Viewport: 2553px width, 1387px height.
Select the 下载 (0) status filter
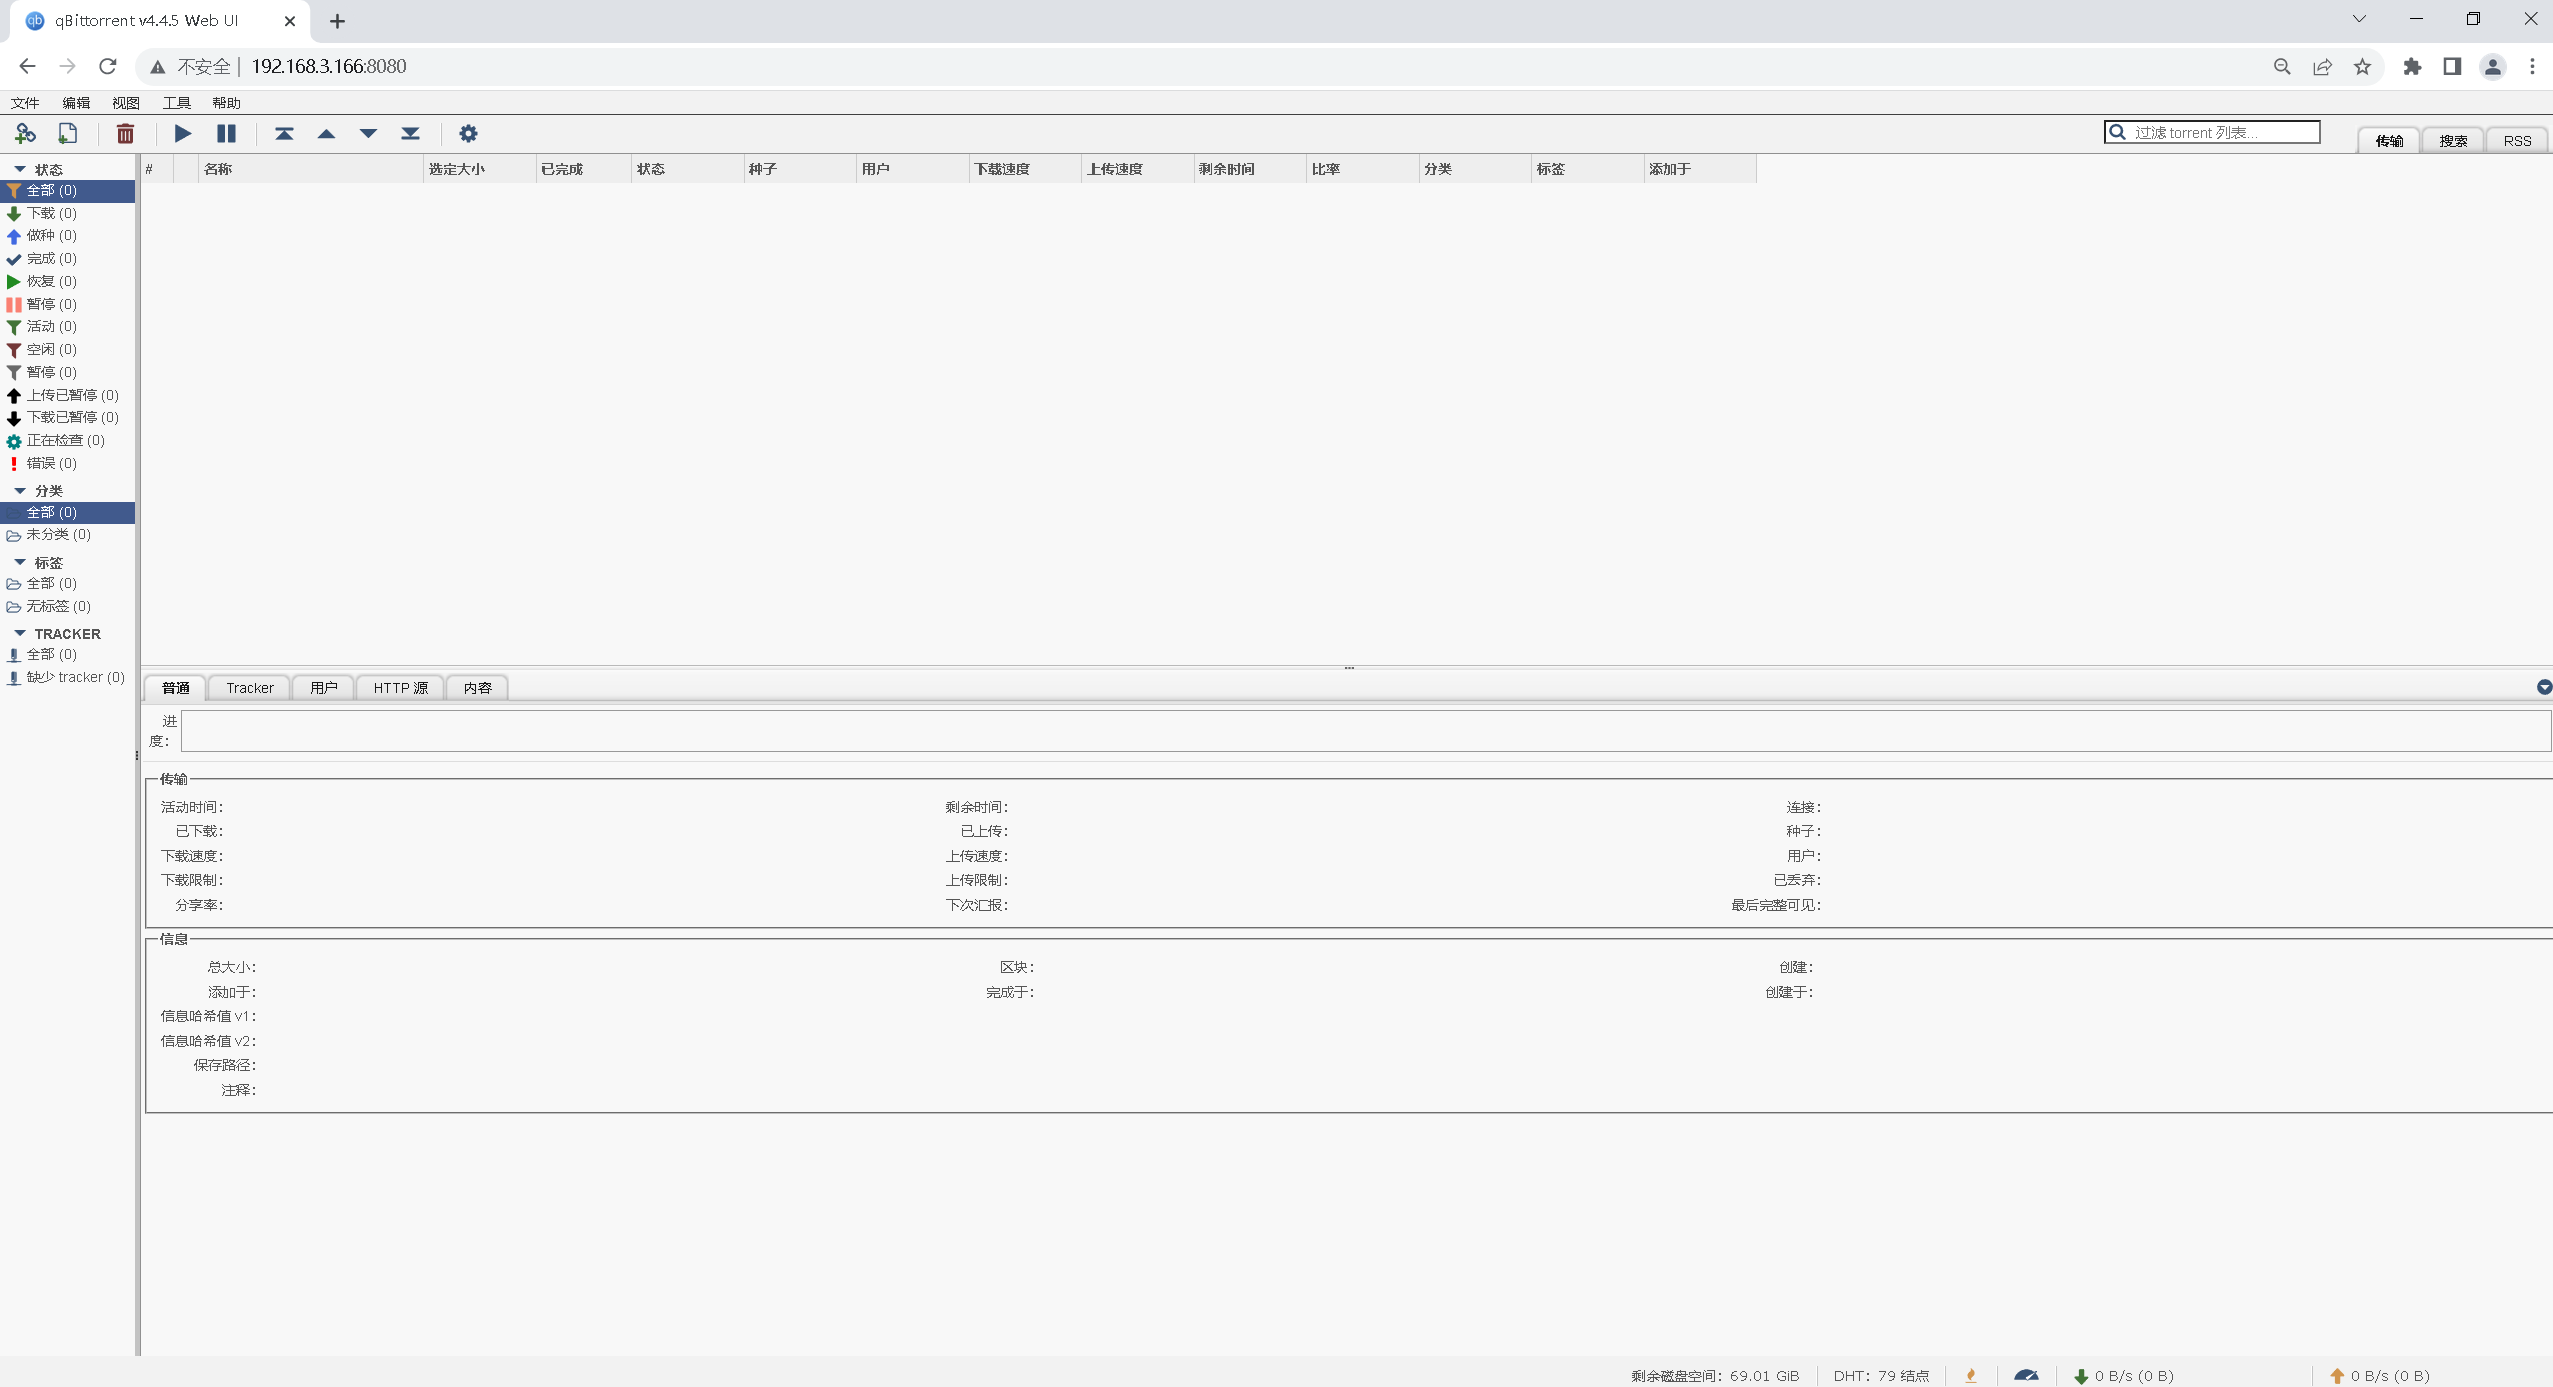[51, 213]
